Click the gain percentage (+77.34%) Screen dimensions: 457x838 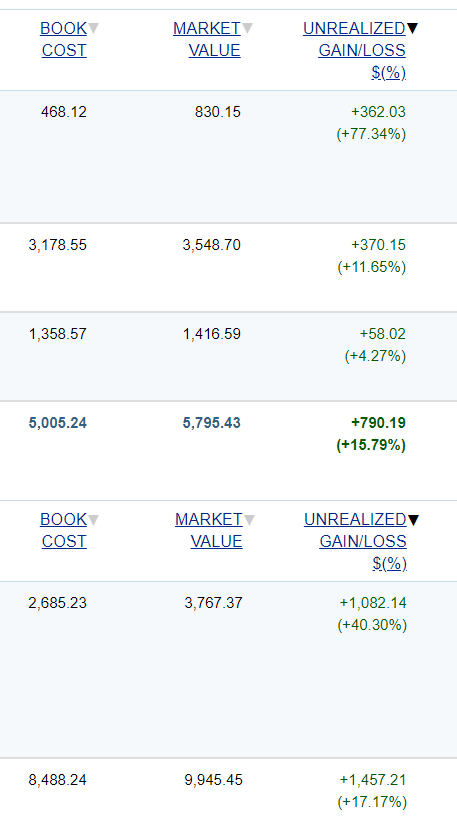pyautogui.click(x=371, y=134)
